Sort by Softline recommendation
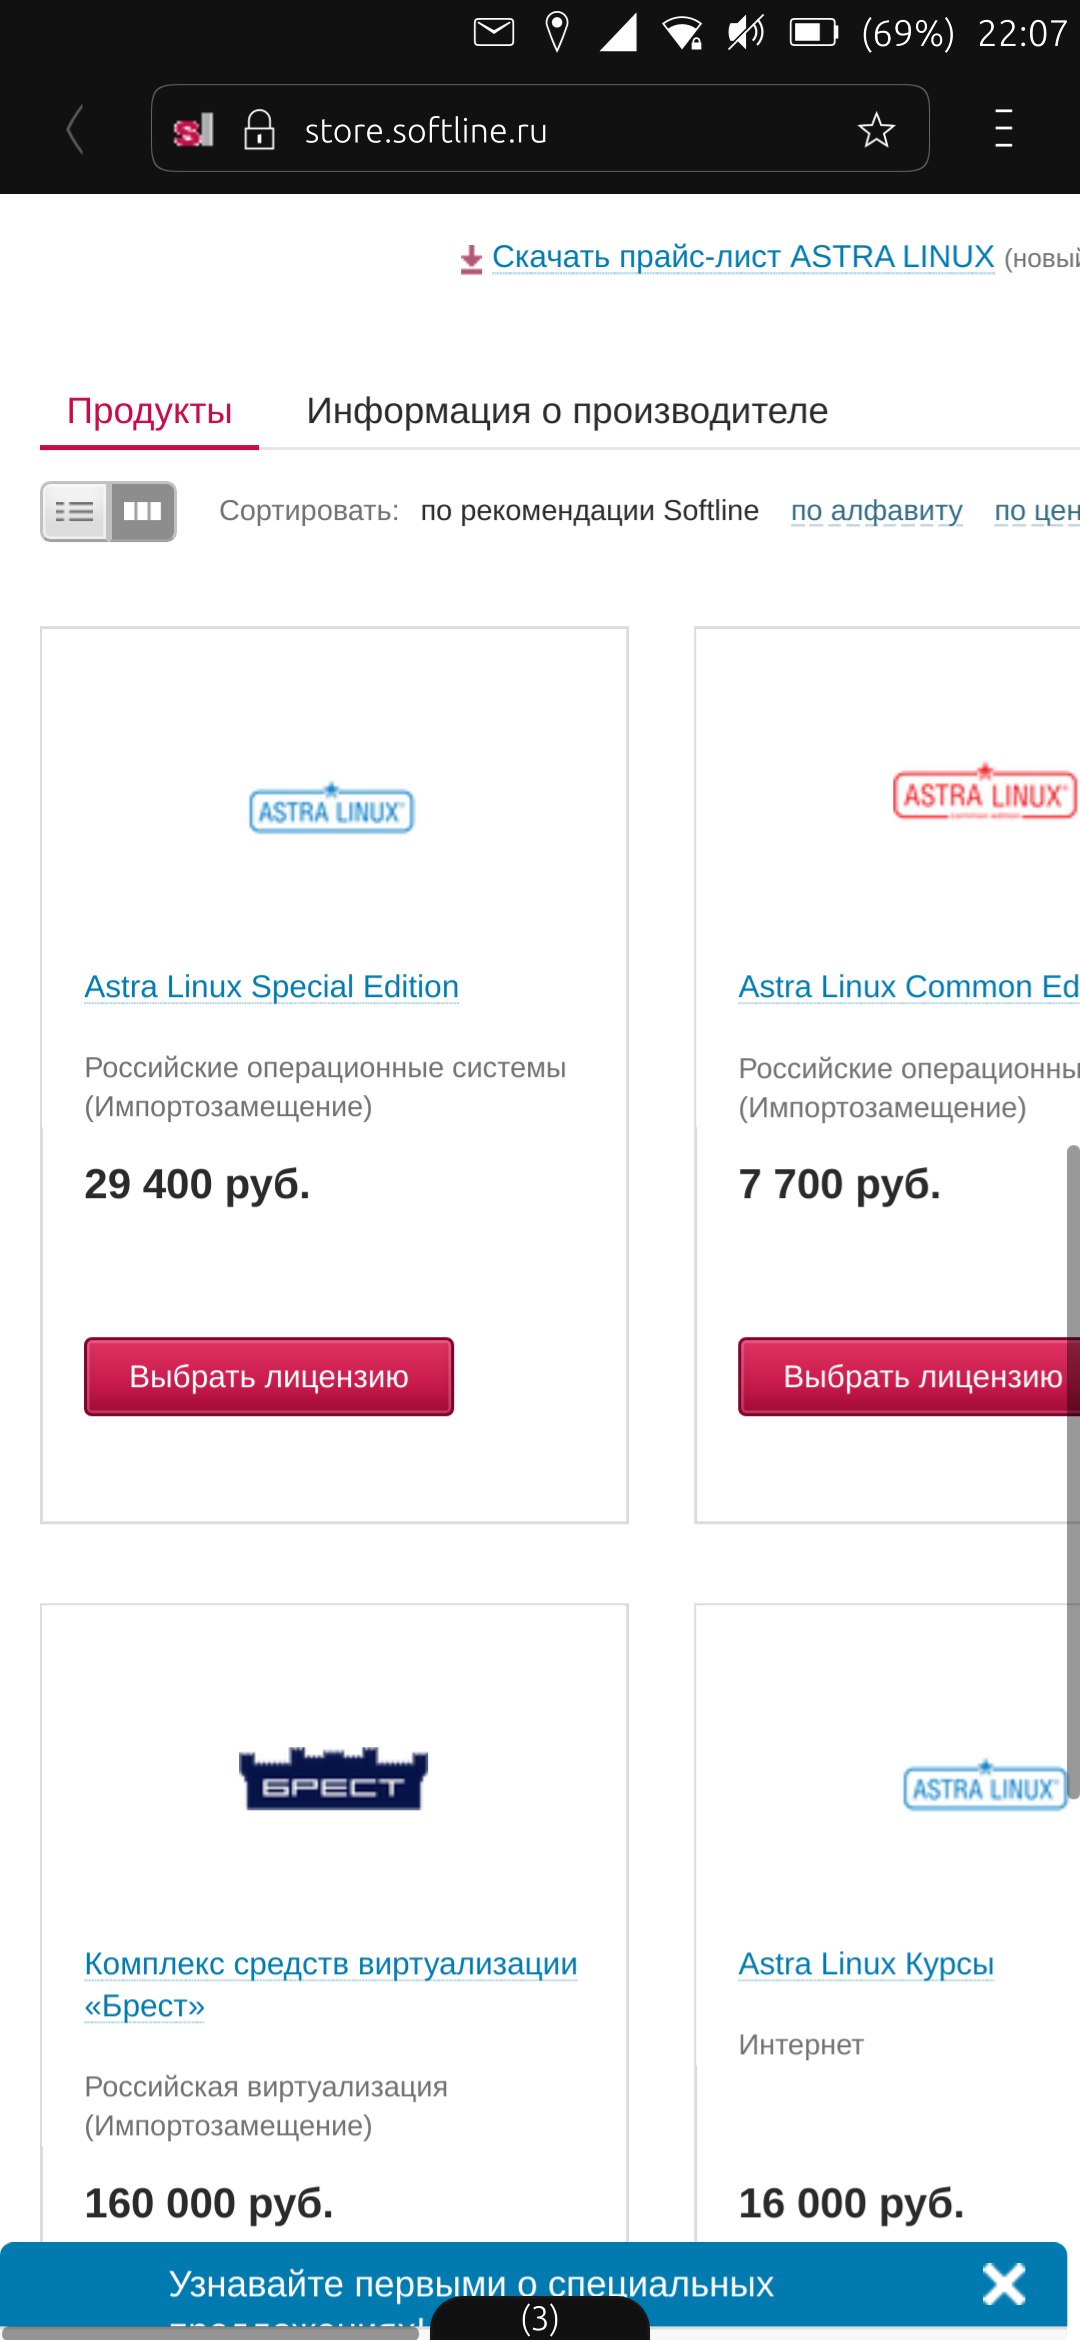1080x2340 pixels. [590, 511]
